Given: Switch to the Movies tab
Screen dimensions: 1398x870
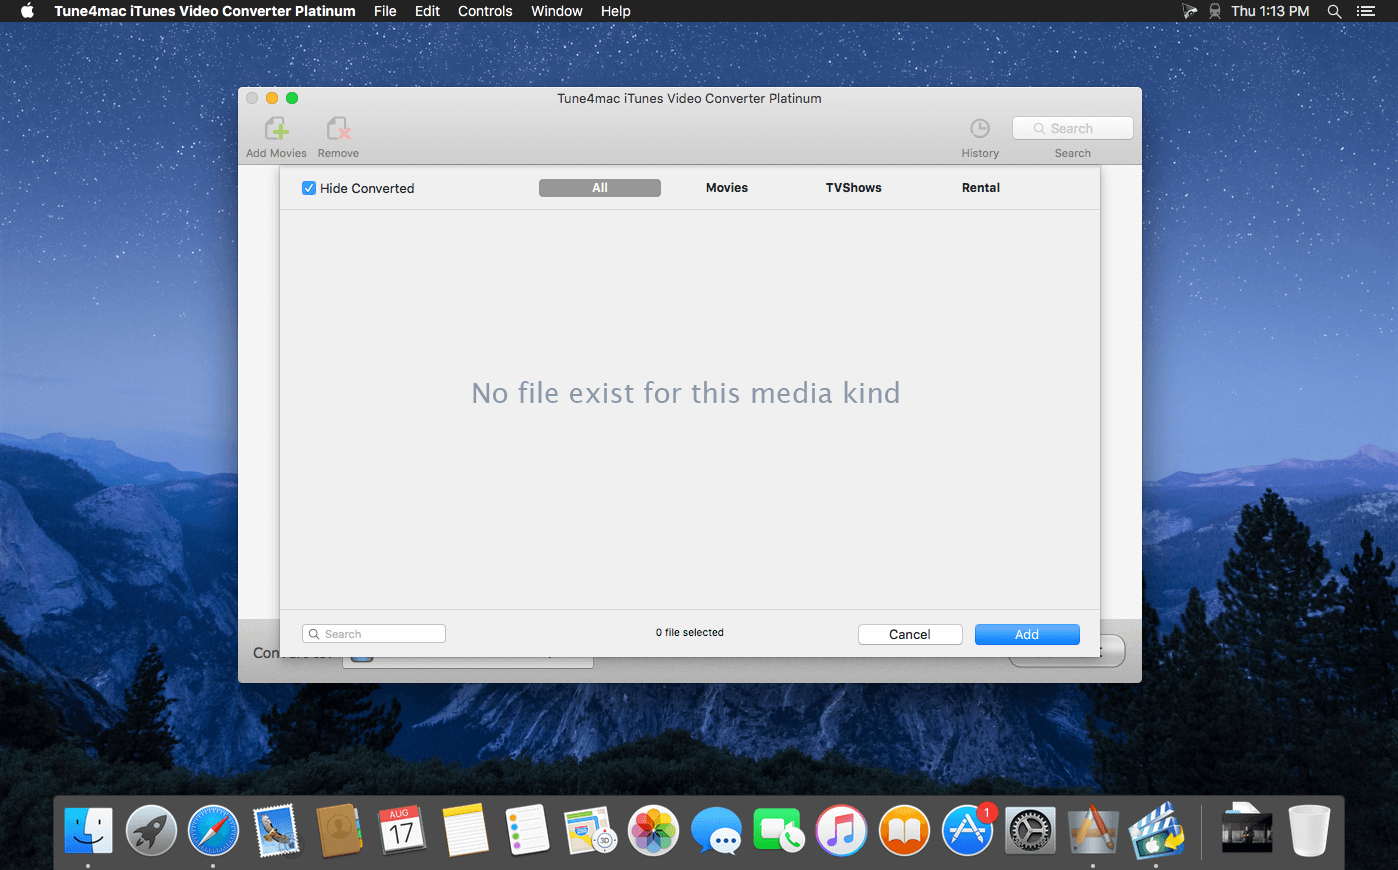Looking at the screenshot, I should (x=727, y=188).
